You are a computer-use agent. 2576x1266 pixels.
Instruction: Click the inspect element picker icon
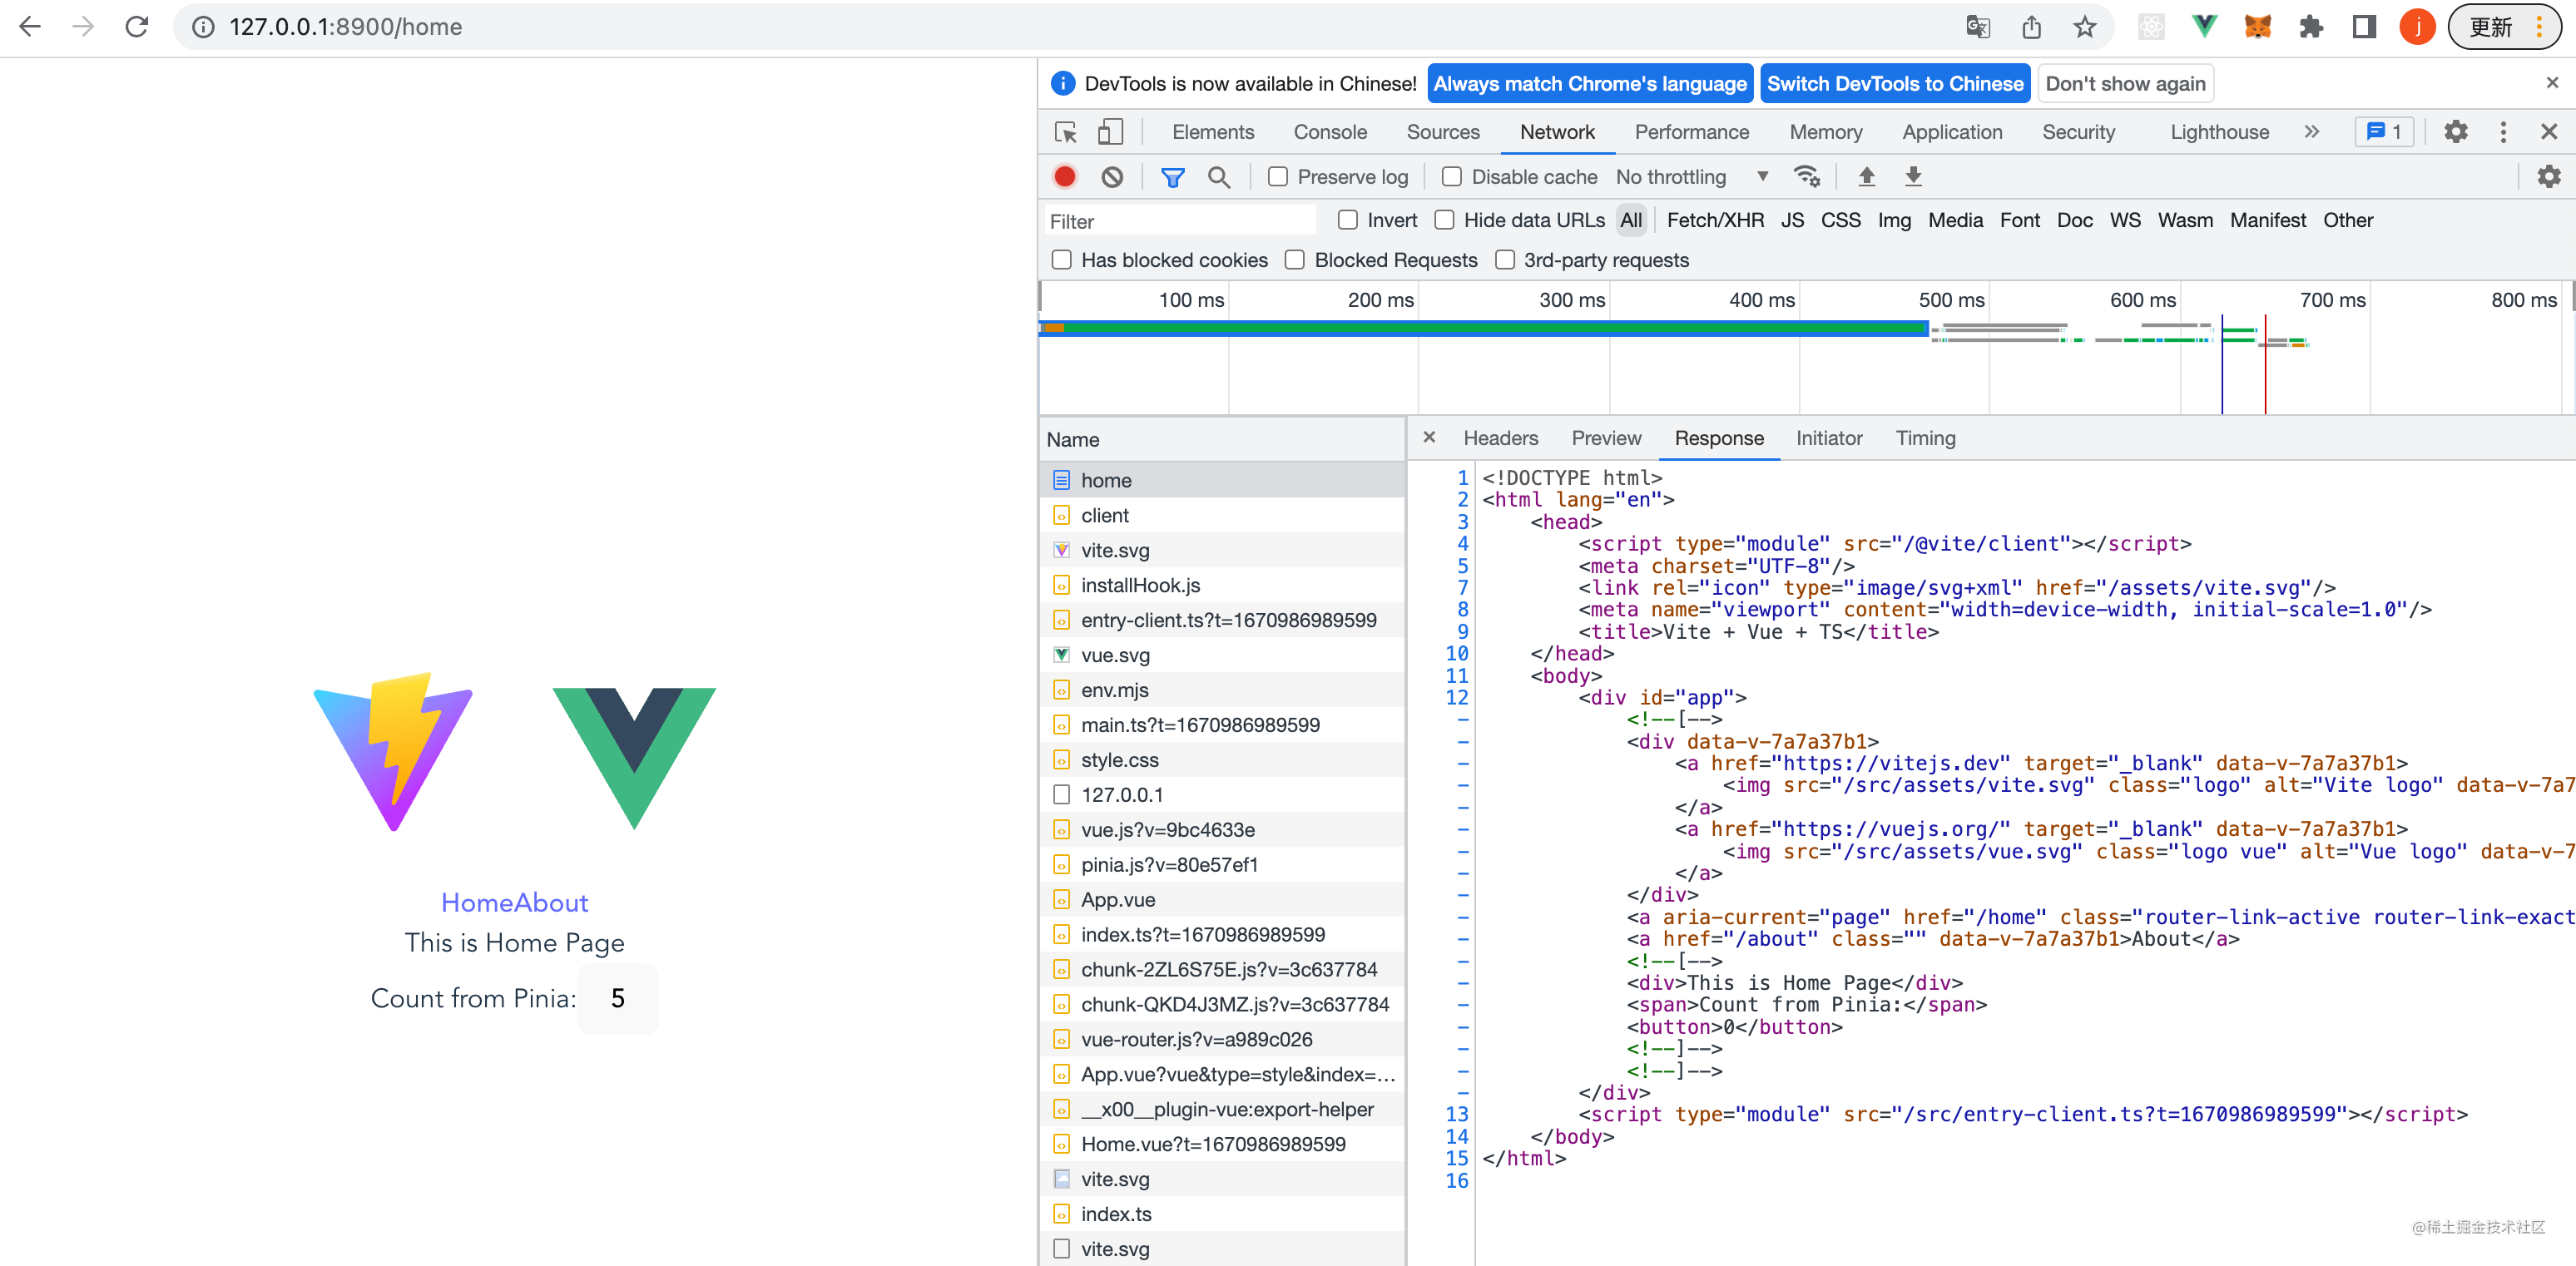(x=1065, y=132)
